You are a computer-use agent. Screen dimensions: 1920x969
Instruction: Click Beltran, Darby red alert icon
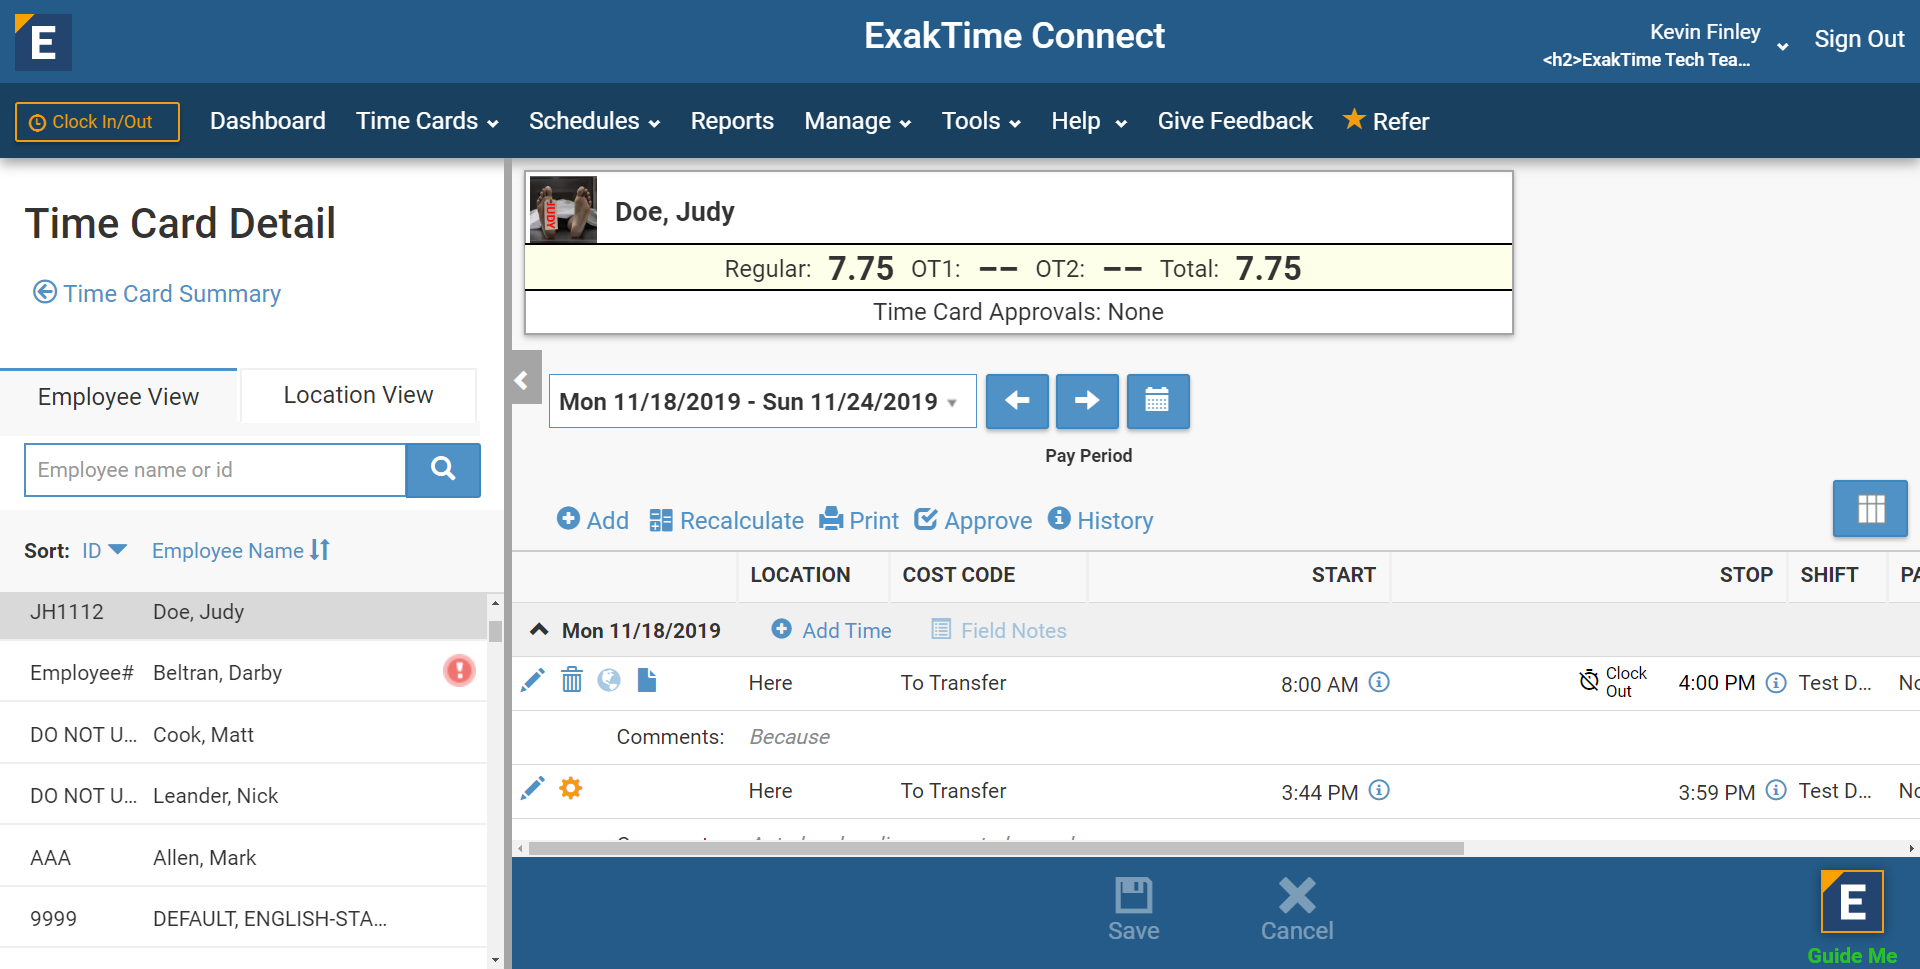point(459,670)
